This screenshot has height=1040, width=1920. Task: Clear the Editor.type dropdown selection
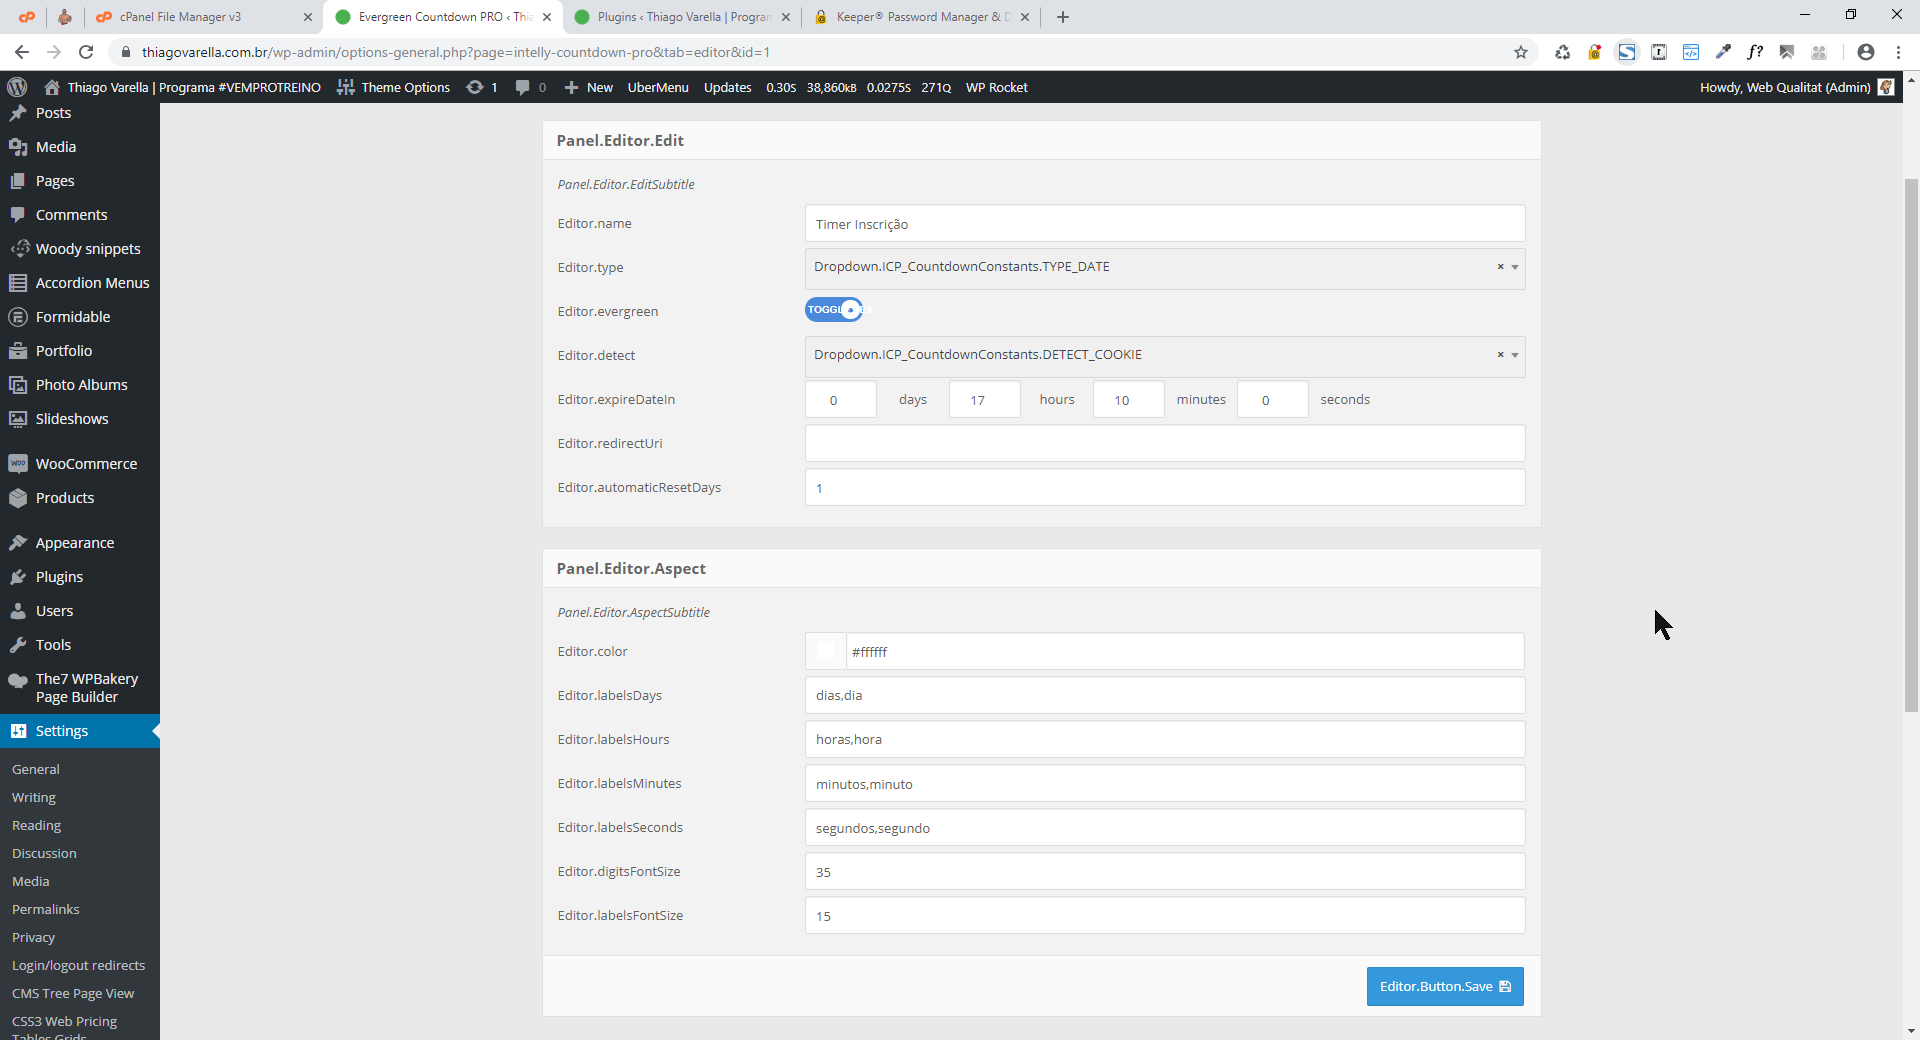click(x=1500, y=267)
